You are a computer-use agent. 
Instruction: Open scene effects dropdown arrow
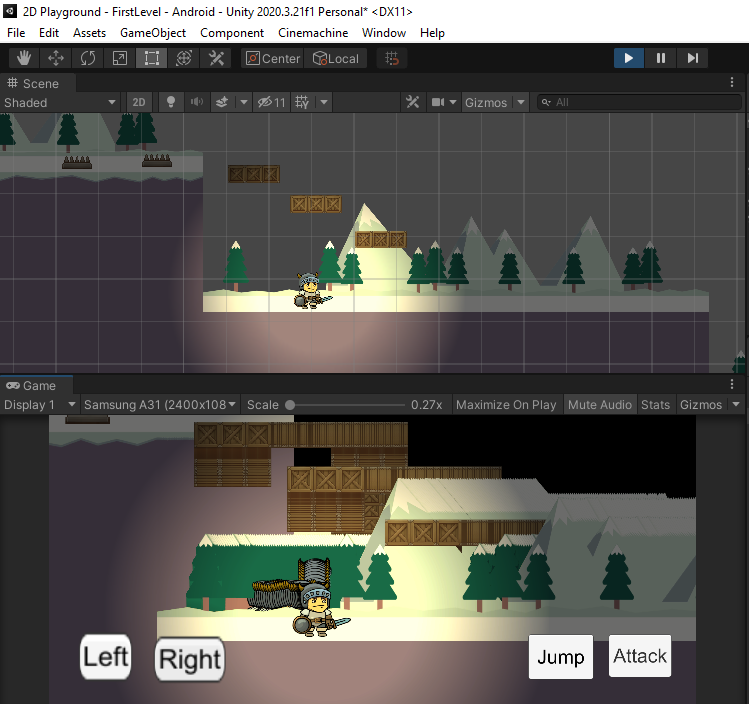[x=244, y=102]
